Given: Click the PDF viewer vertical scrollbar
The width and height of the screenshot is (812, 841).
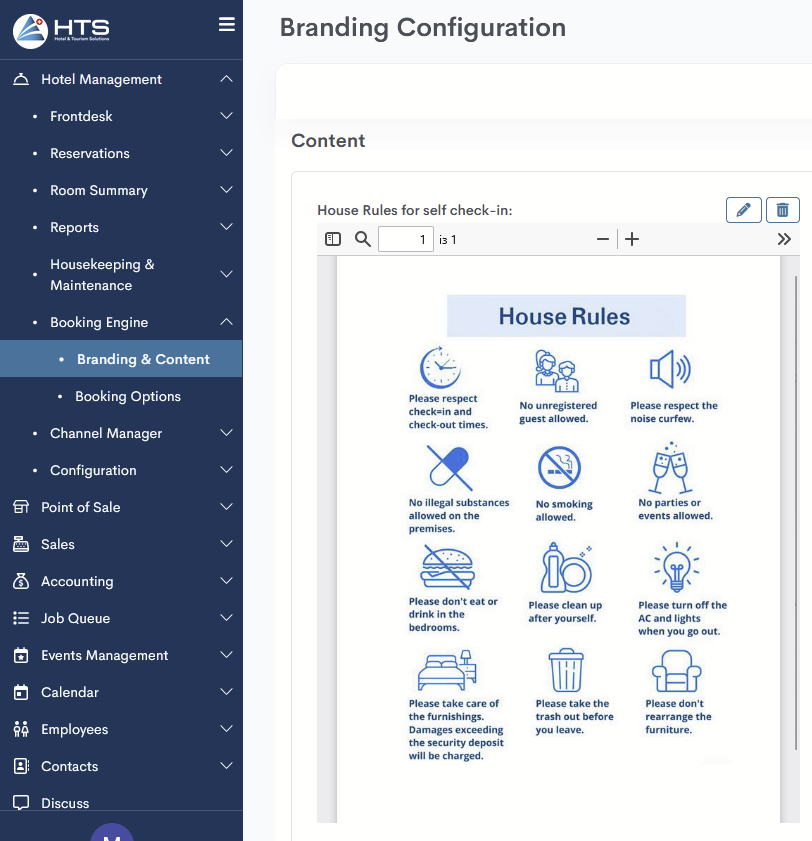Looking at the screenshot, I should (x=796, y=500).
